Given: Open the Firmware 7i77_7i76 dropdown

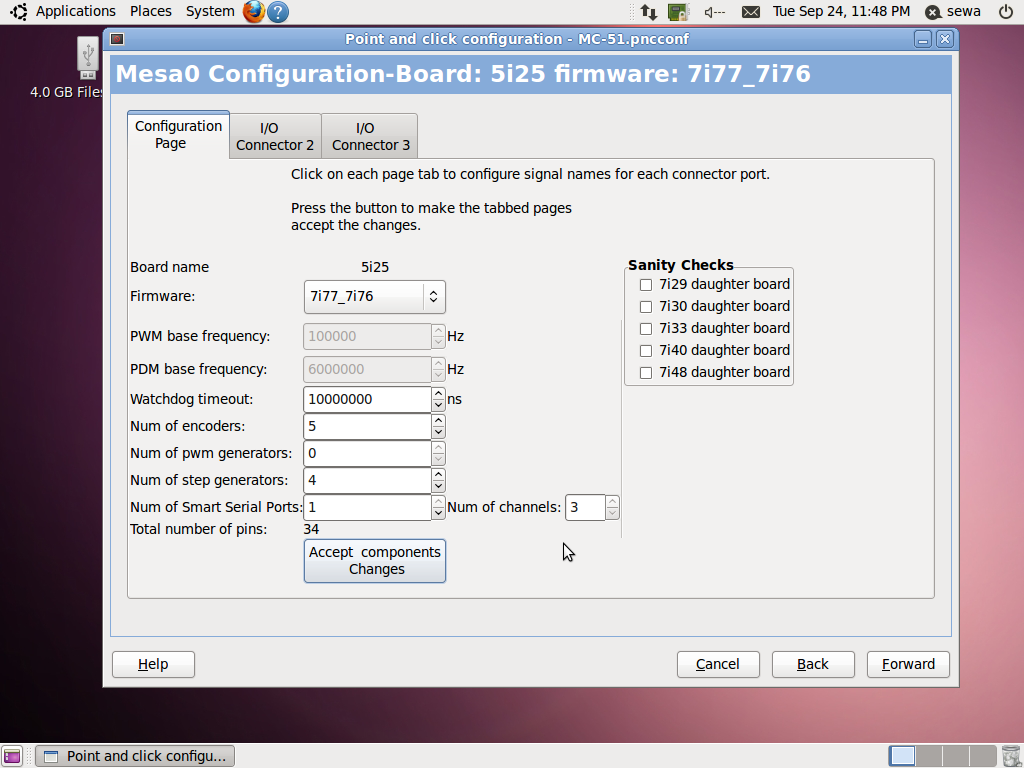Looking at the screenshot, I should tap(375, 296).
